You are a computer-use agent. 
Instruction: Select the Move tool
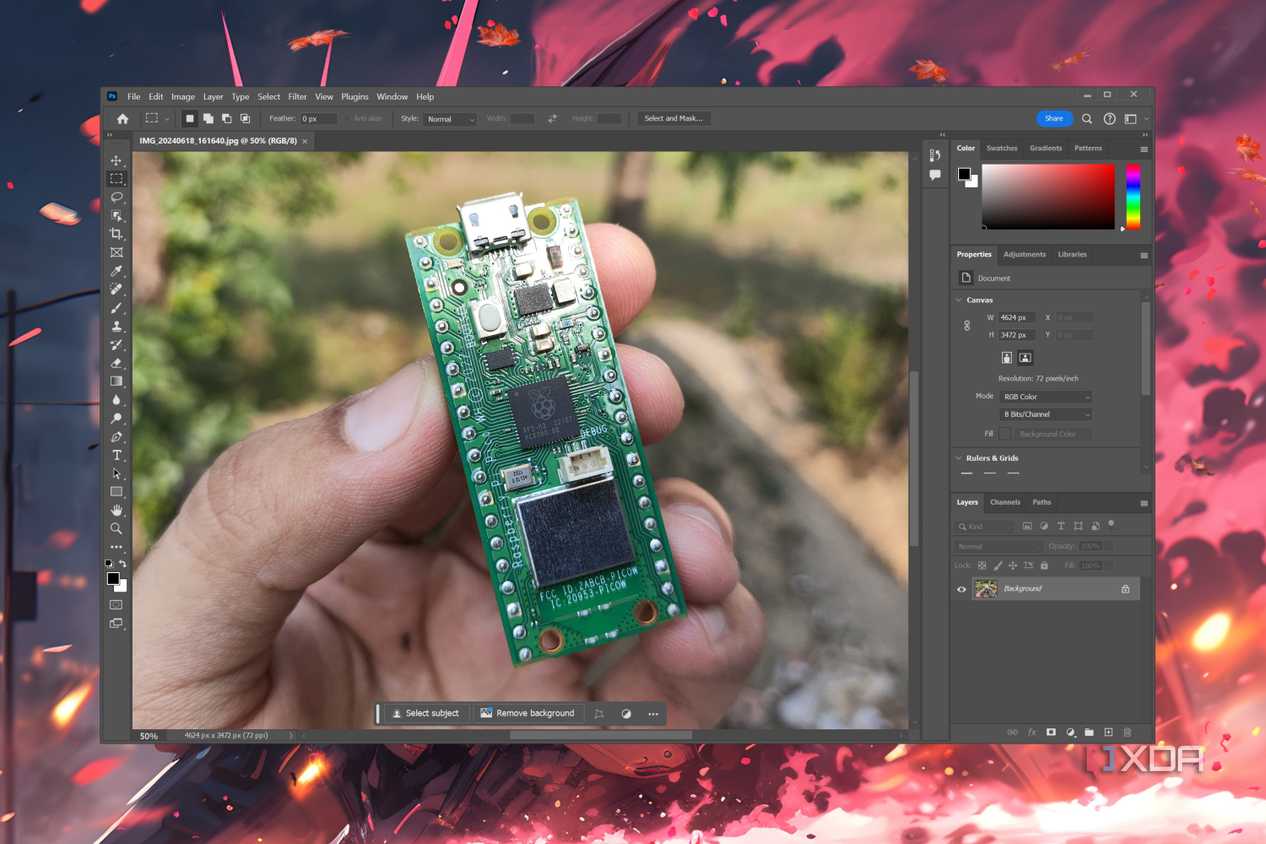point(116,160)
